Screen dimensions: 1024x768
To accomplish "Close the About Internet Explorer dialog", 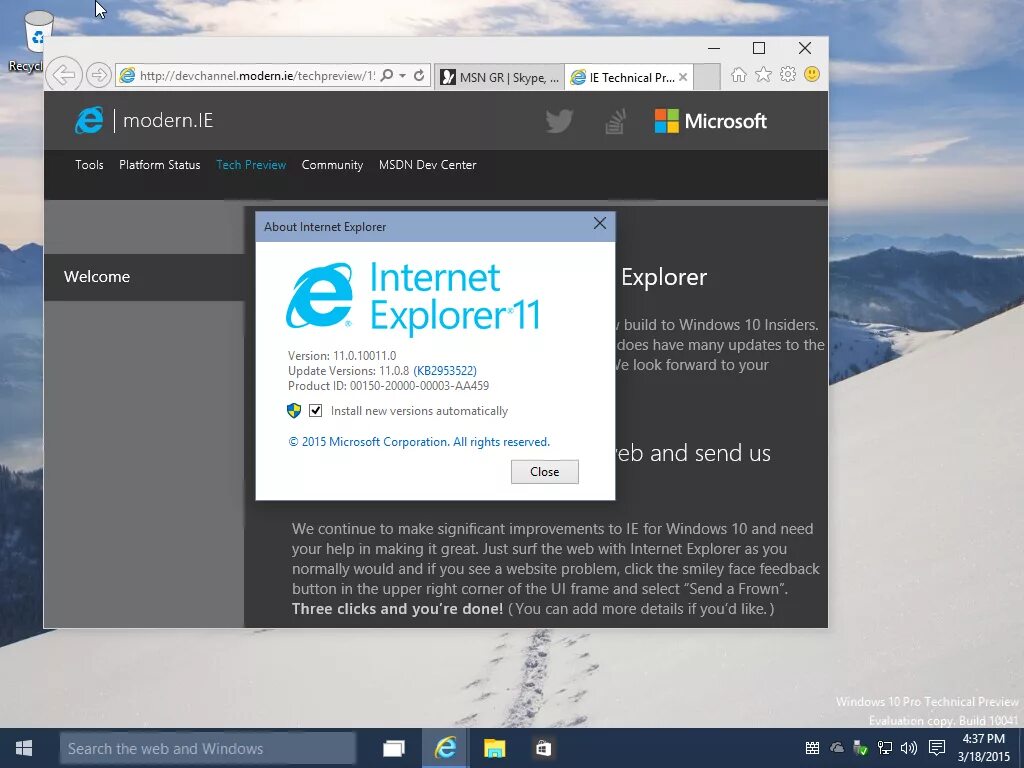I will pos(600,224).
